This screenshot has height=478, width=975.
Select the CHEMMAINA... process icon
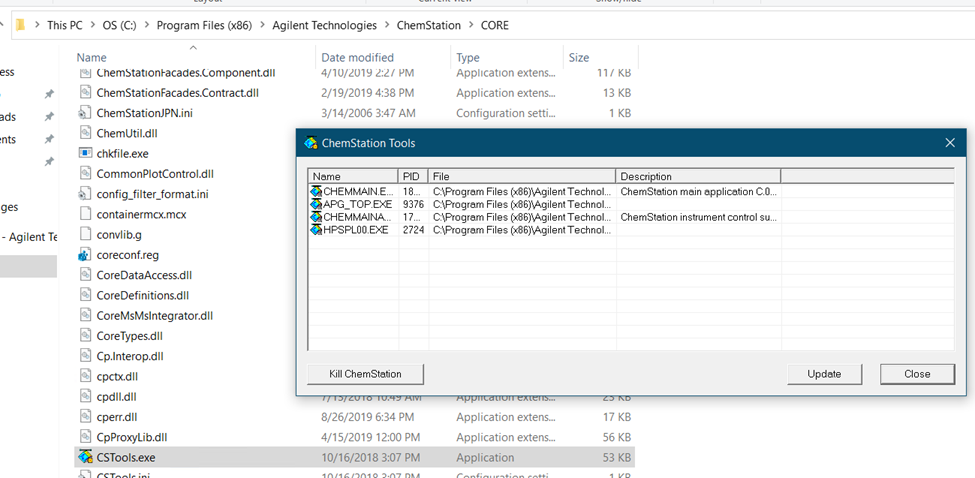pyautogui.click(x=317, y=217)
